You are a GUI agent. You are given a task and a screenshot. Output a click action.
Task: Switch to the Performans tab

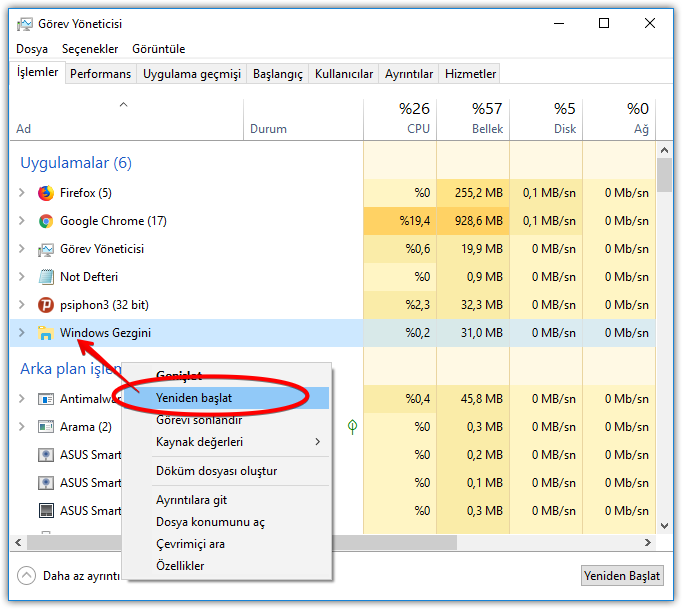(100, 74)
